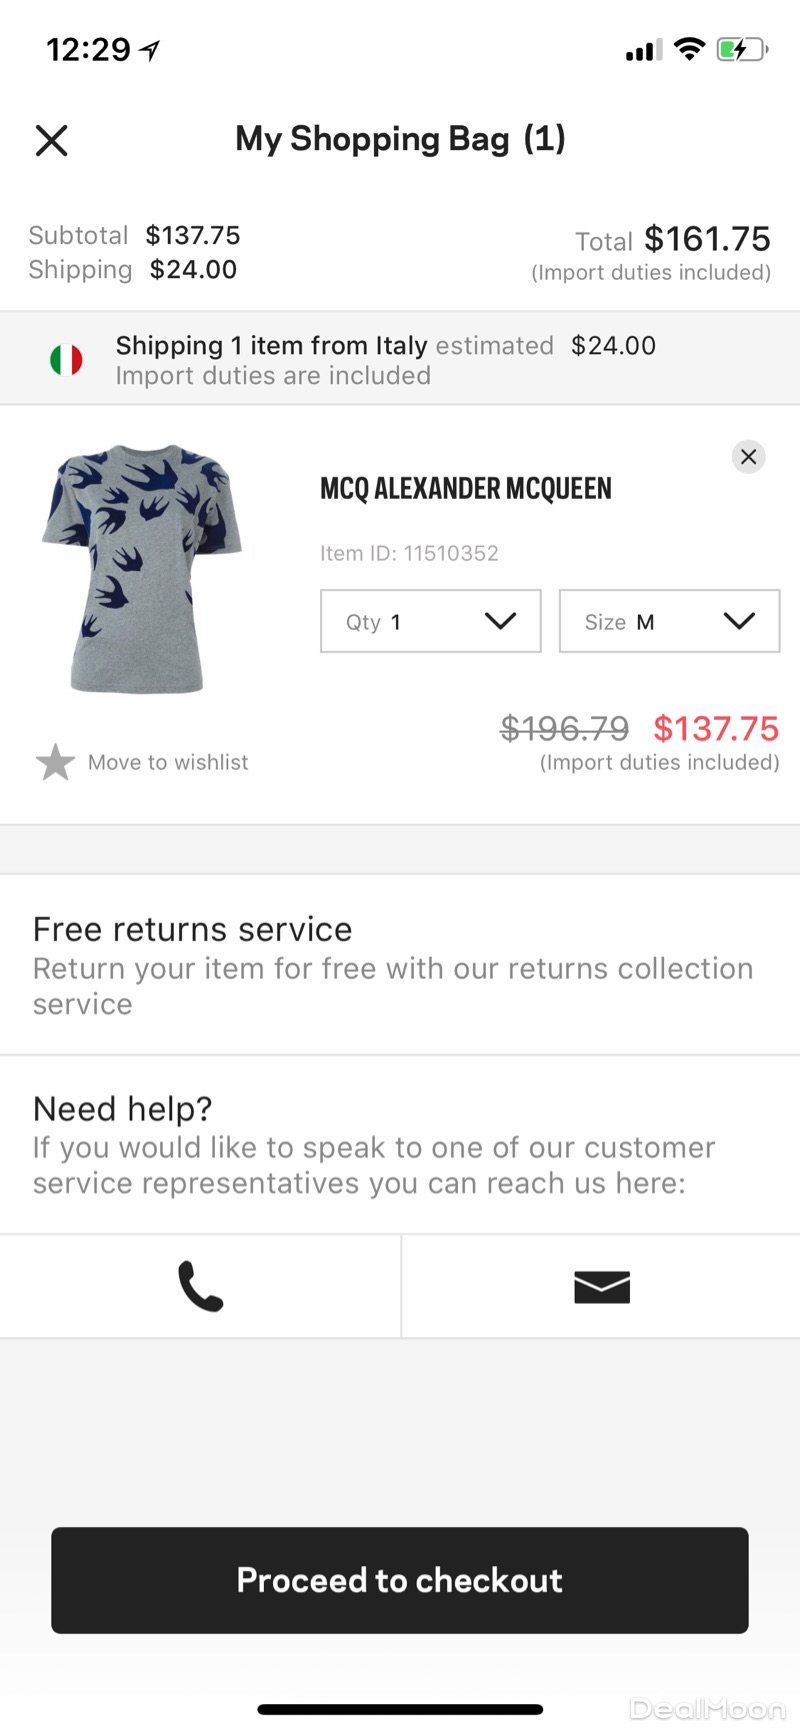Tap the star wishlist icon
This screenshot has width=800, height=1733.
click(x=55, y=762)
